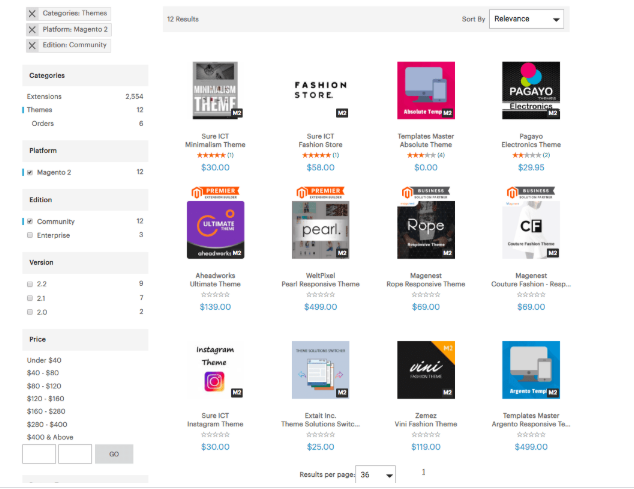634x489 pixels.
Task: Click the $139.00 price of Ultimate Theme
Action: click(215, 307)
